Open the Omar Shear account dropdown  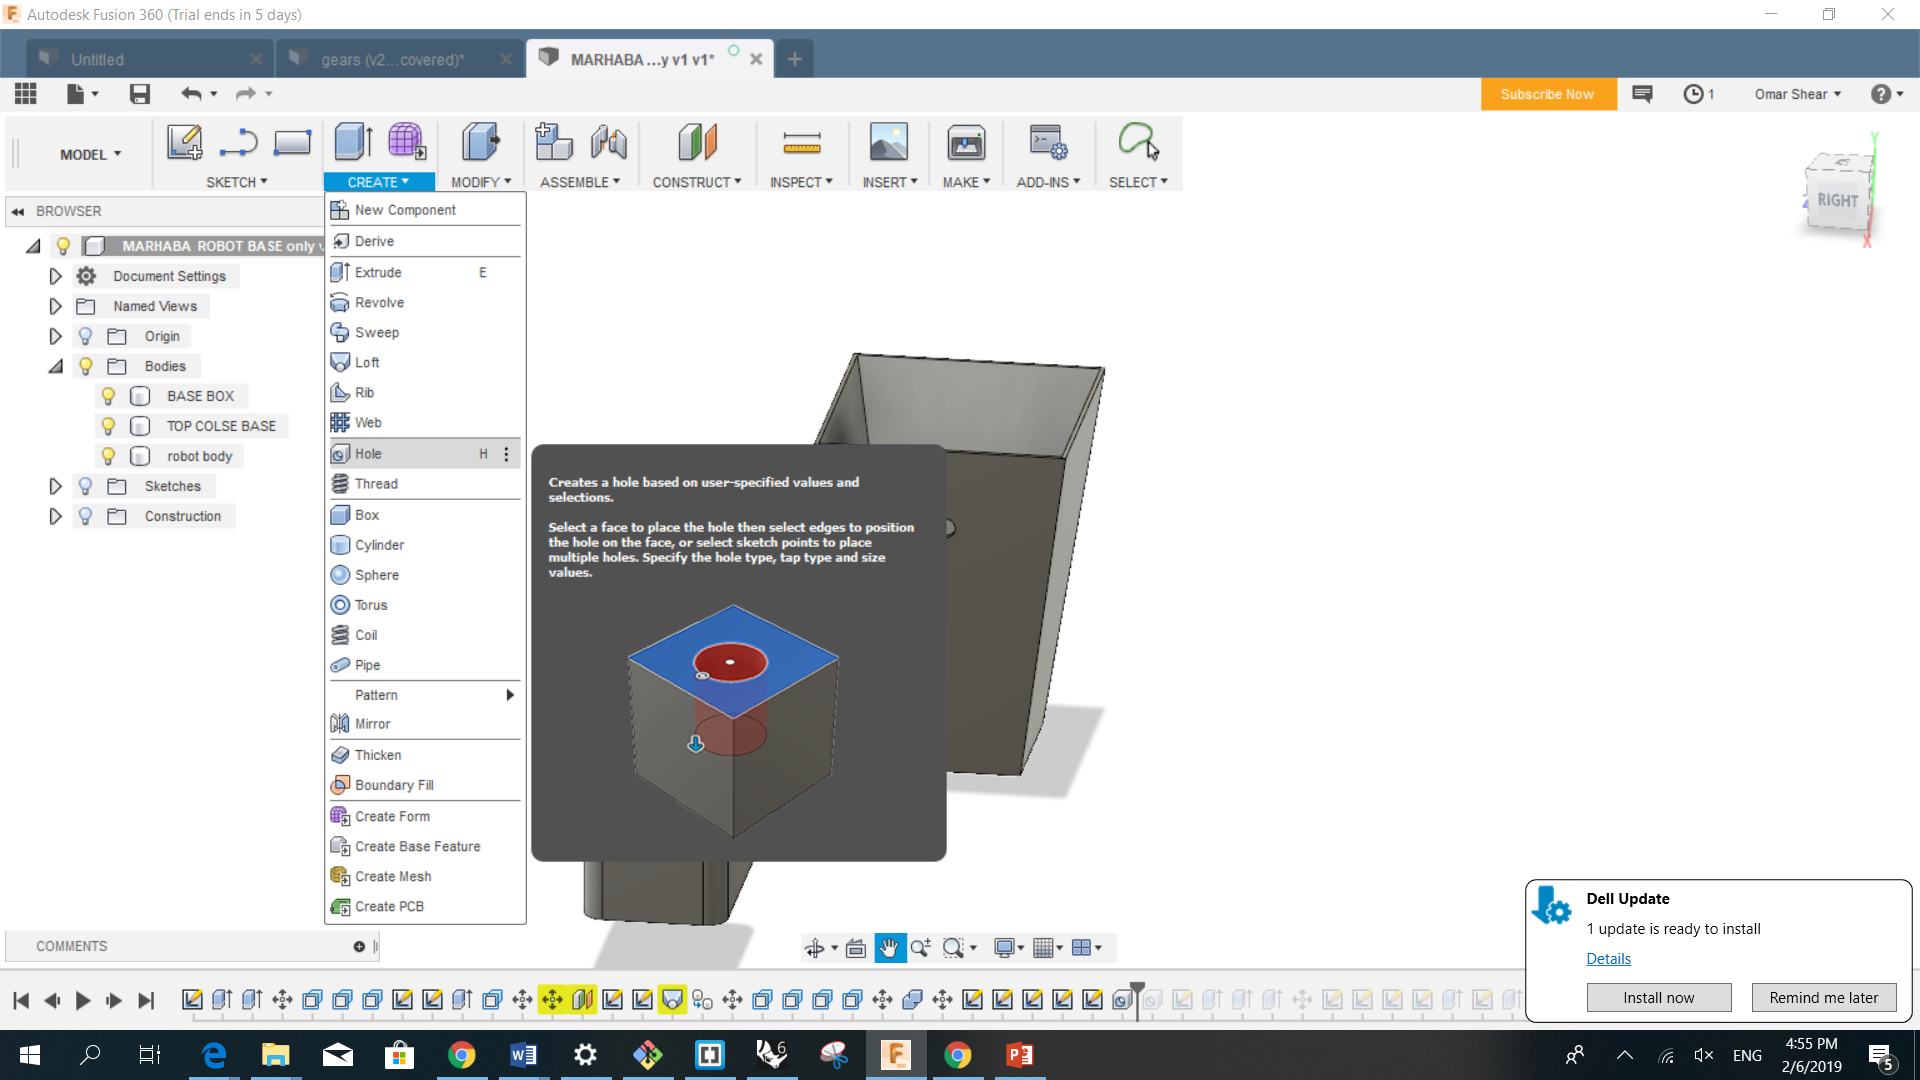[1797, 94]
